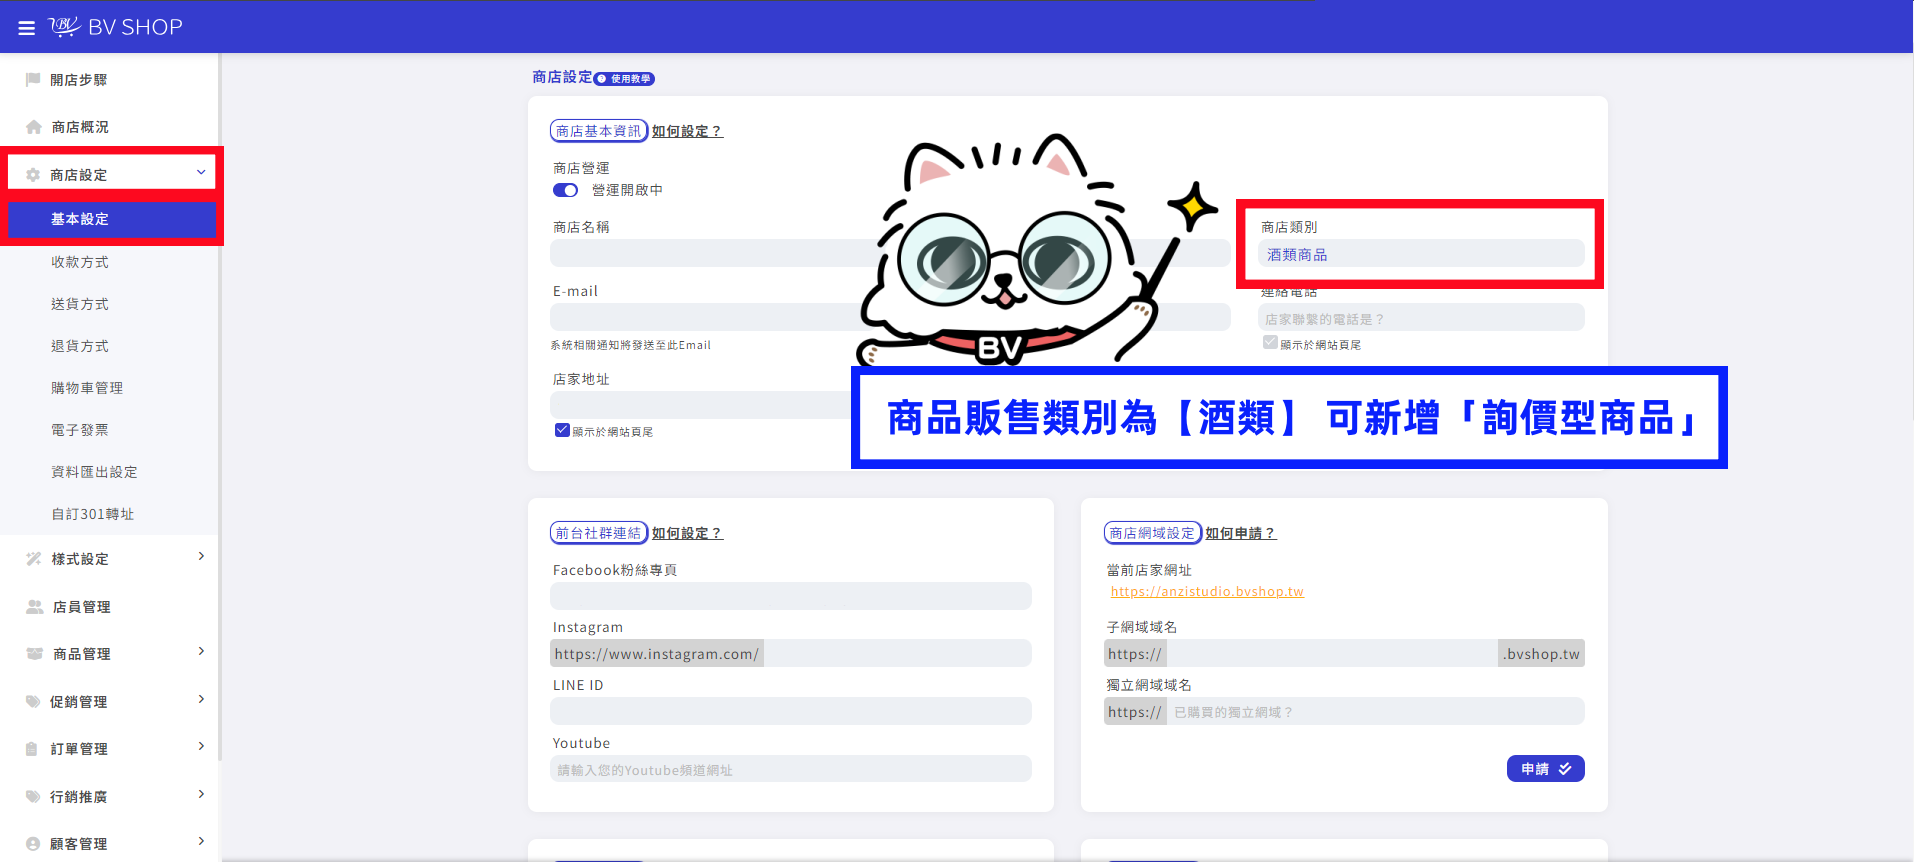The width and height of the screenshot is (1914, 862).
Task: Open the anzistudio.bvshop.tw store URL
Action: [1207, 591]
